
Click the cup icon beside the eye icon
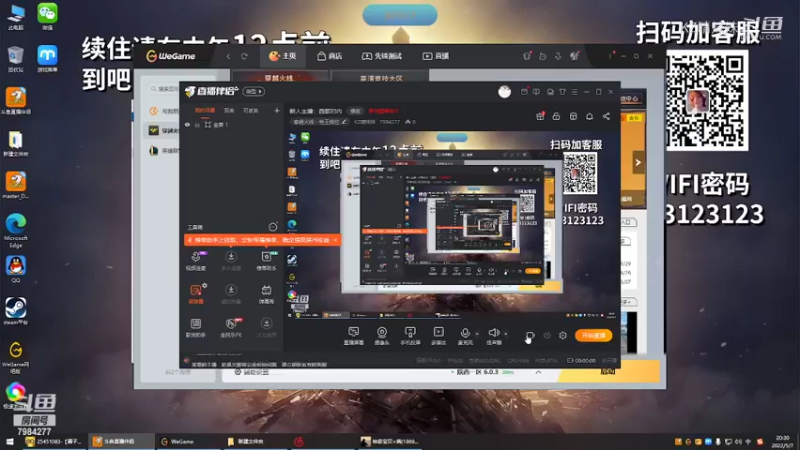pos(530,336)
